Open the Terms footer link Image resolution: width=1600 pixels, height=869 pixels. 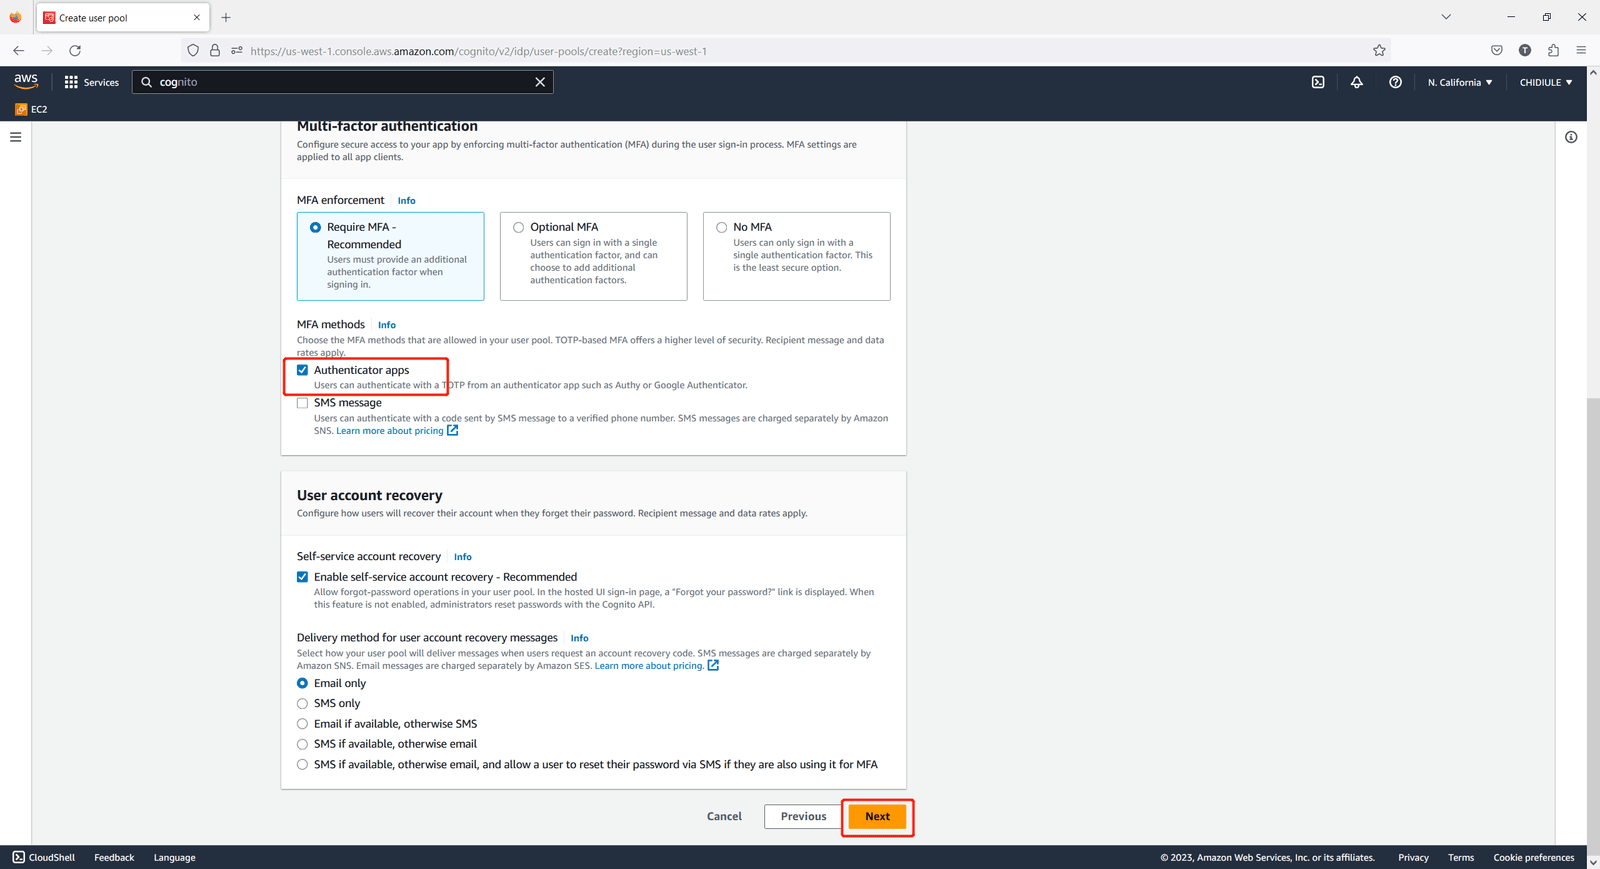click(1461, 857)
